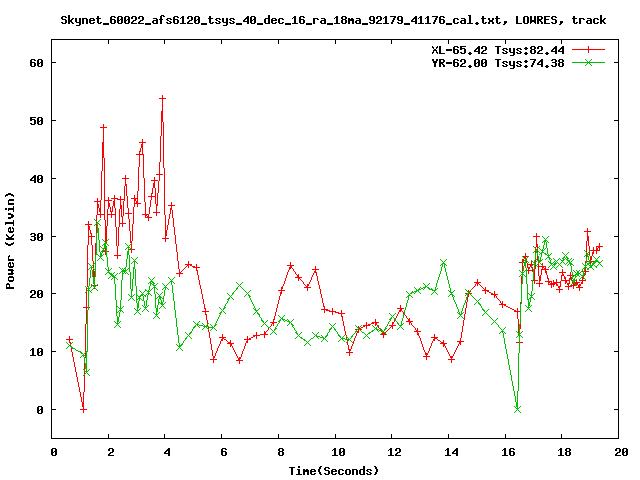Click the x-axis tick label 12
The image size is (640, 480).
[394, 452]
